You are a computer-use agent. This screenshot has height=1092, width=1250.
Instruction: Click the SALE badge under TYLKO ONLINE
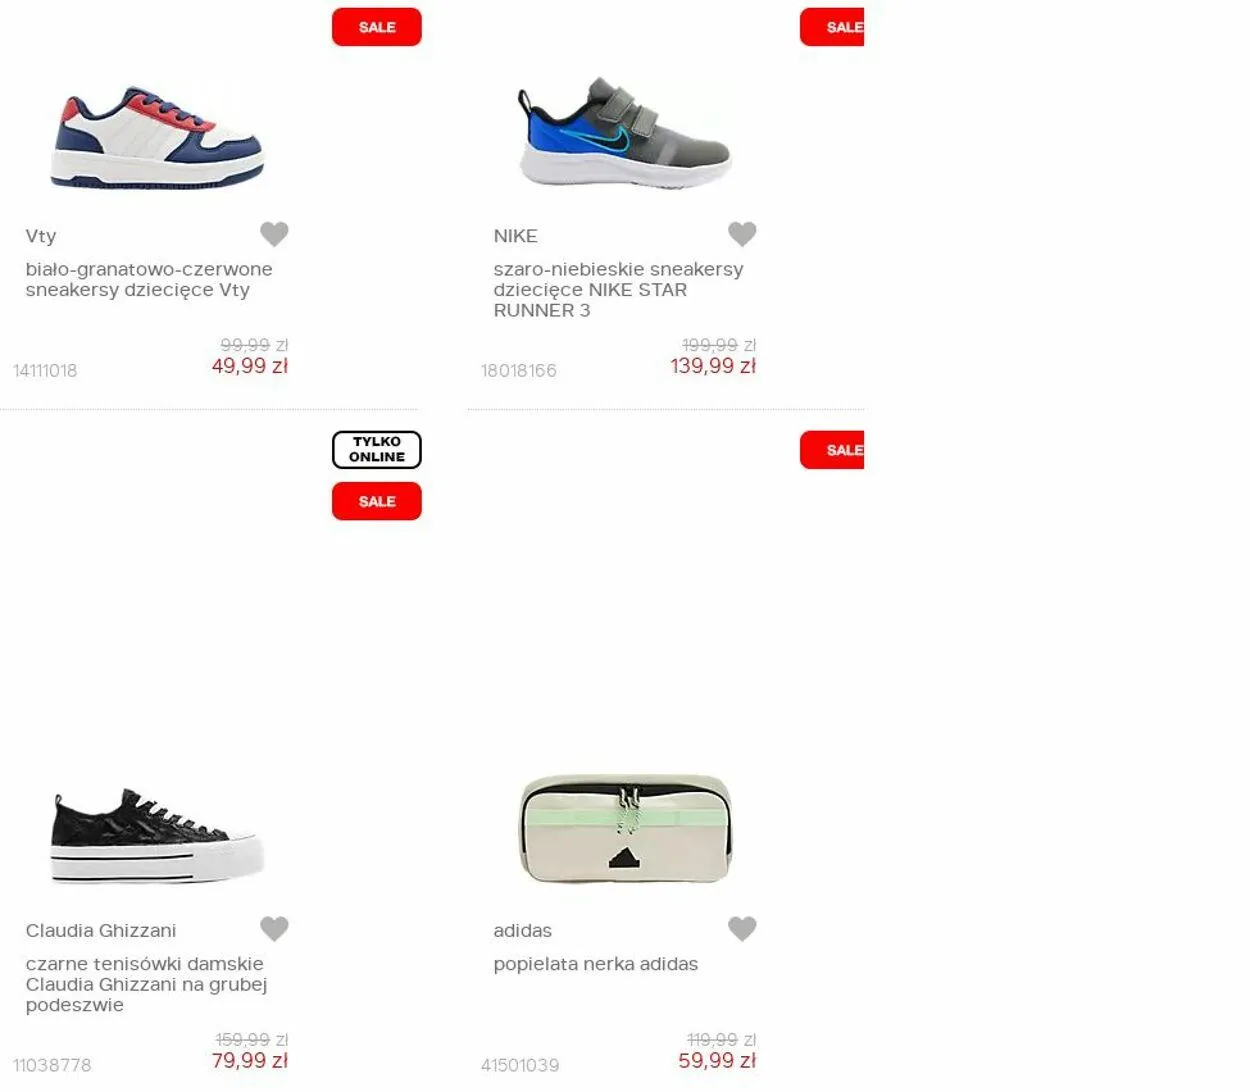point(377,501)
